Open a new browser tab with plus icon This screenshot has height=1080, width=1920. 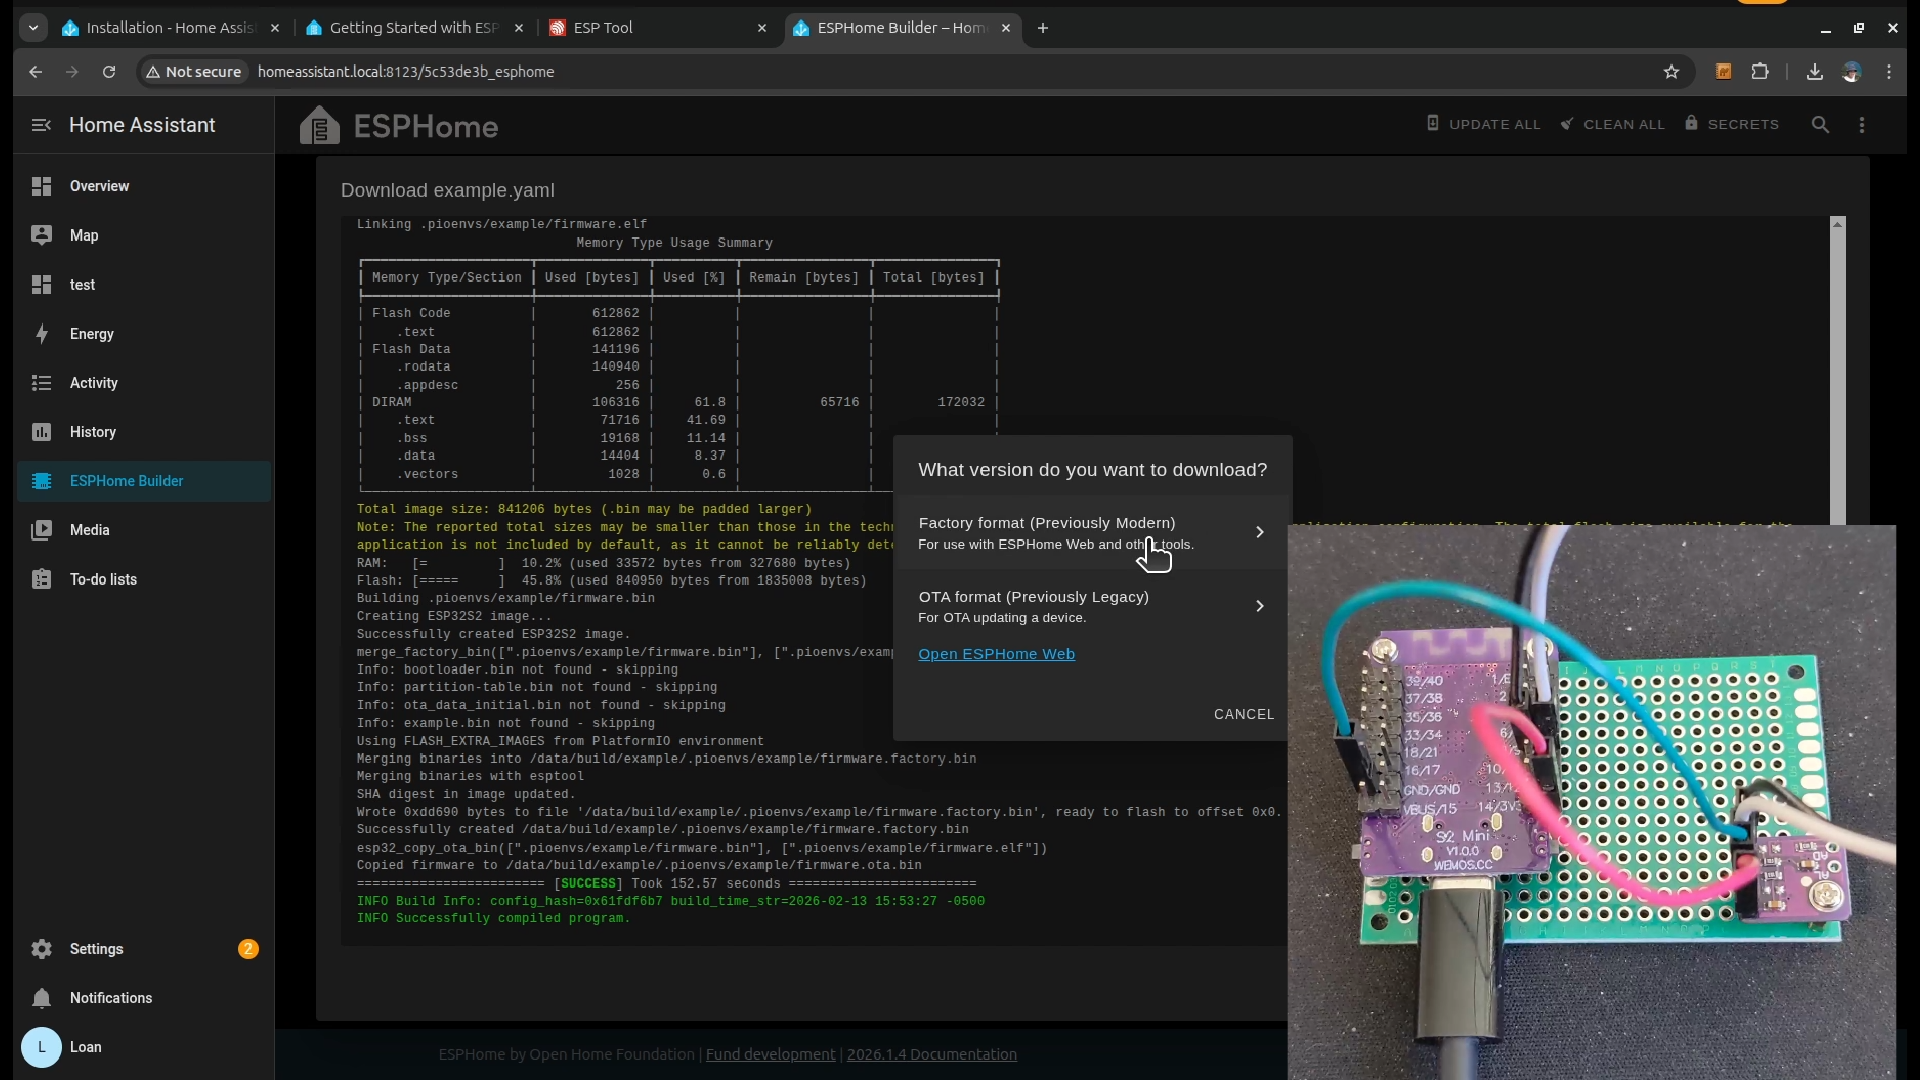tap(1043, 28)
